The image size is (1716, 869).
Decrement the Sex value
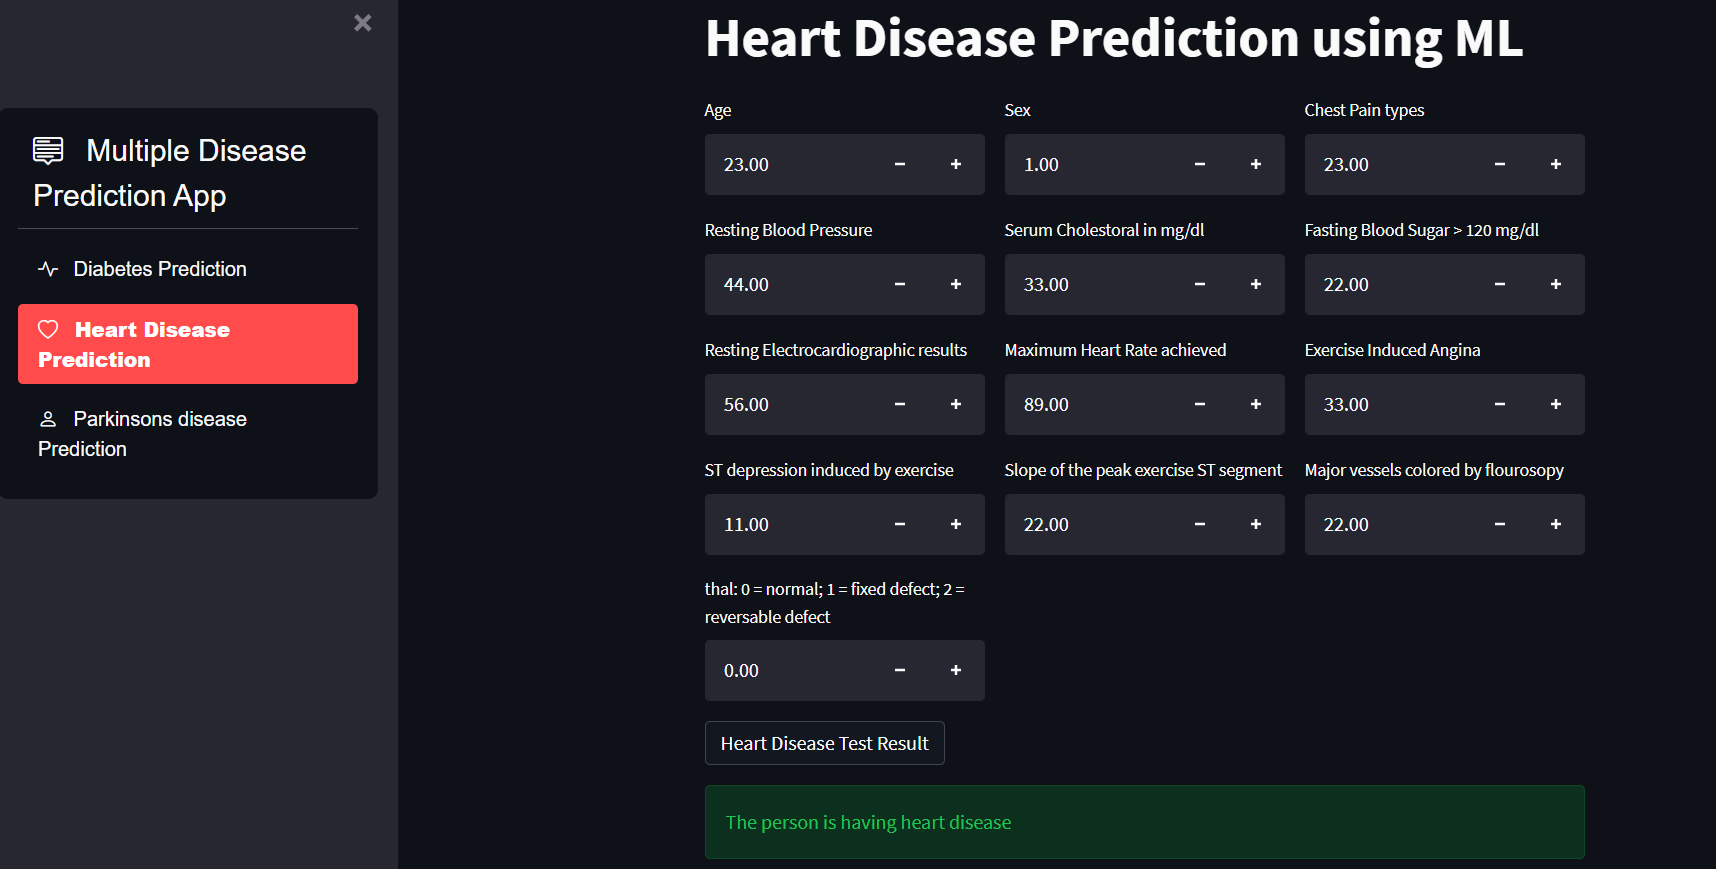point(1199,164)
